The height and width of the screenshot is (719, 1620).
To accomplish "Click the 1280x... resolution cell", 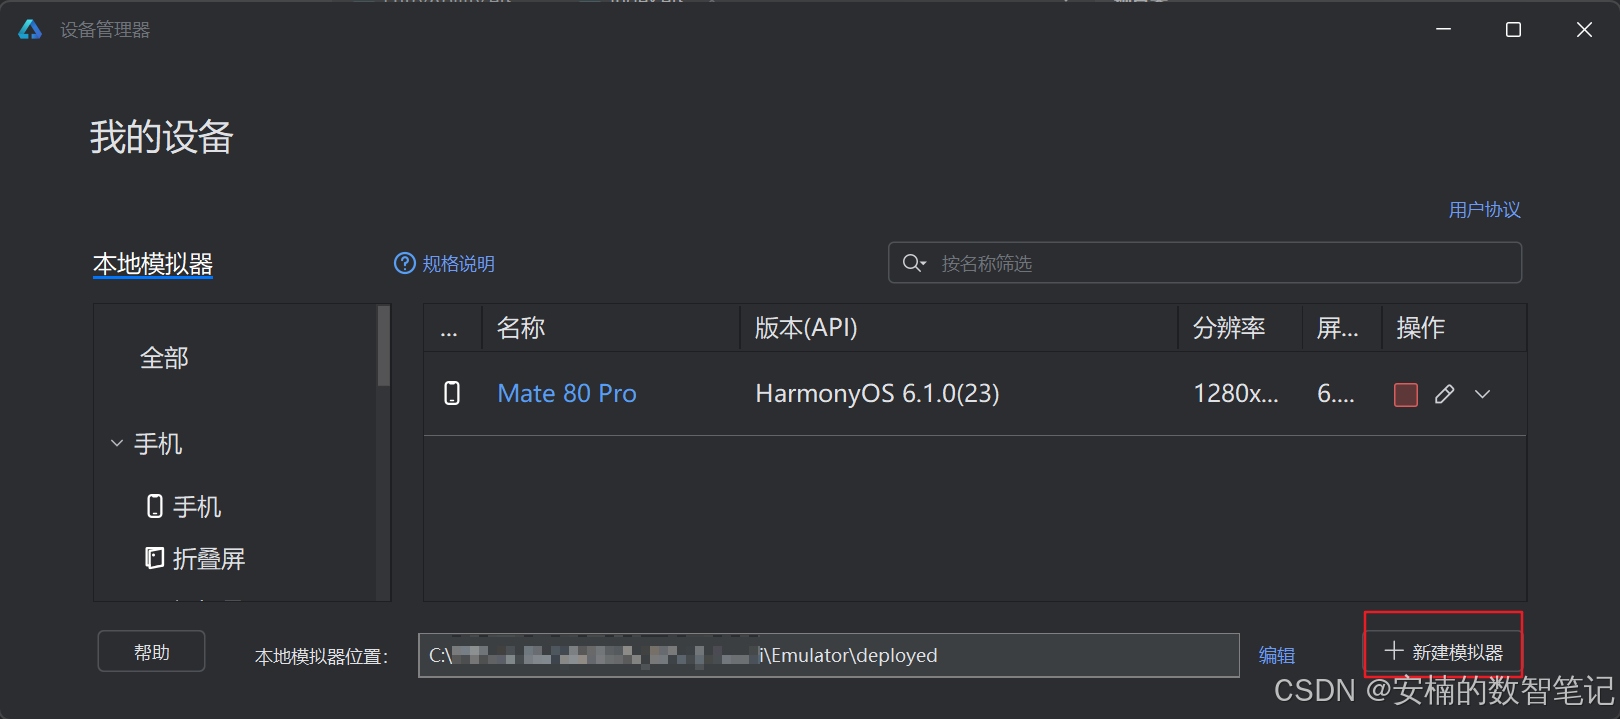I will click(x=1236, y=393).
